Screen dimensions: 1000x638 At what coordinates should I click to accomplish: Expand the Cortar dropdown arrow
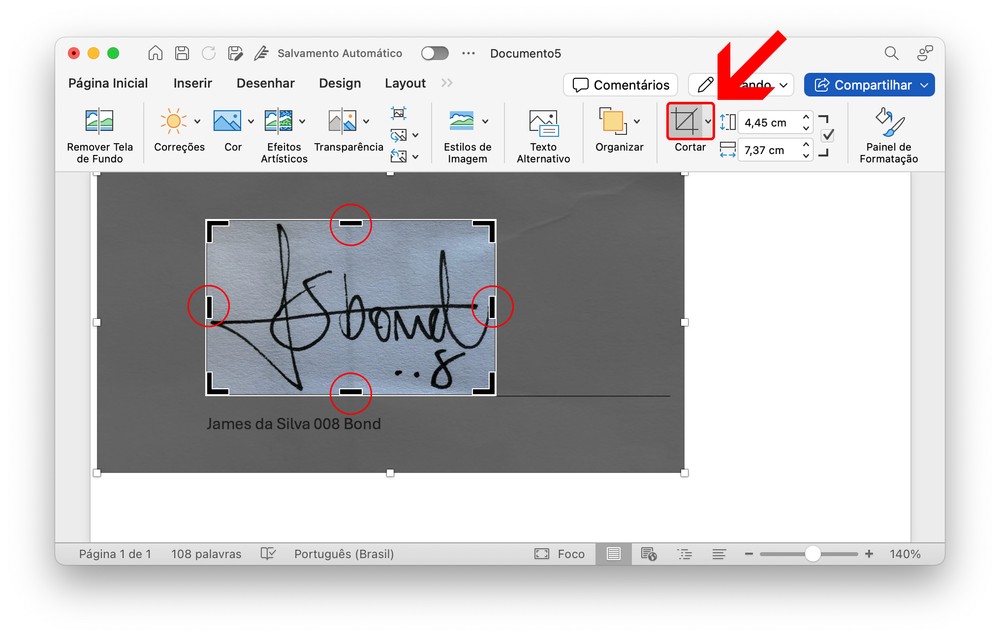coord(708,122)
